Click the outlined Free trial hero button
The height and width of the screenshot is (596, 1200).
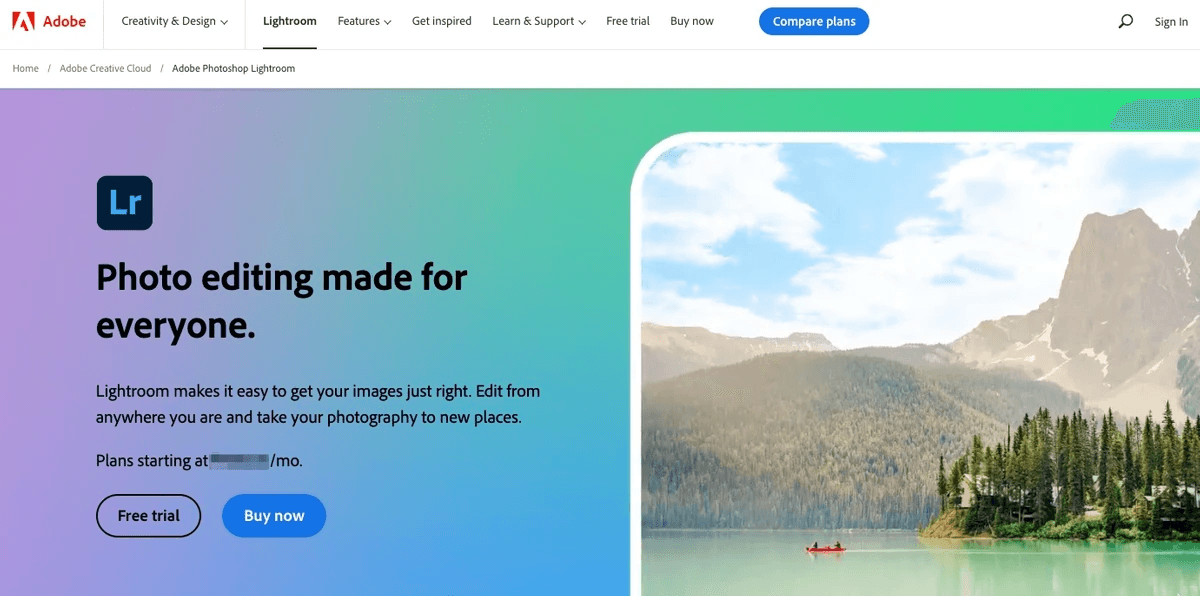[x=149, y=516]
